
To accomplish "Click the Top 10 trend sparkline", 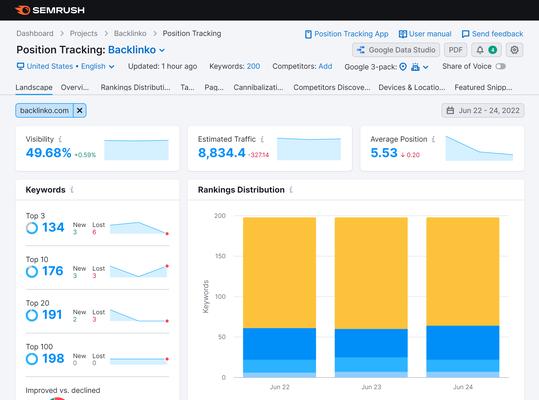I will [x=139, y=271].
